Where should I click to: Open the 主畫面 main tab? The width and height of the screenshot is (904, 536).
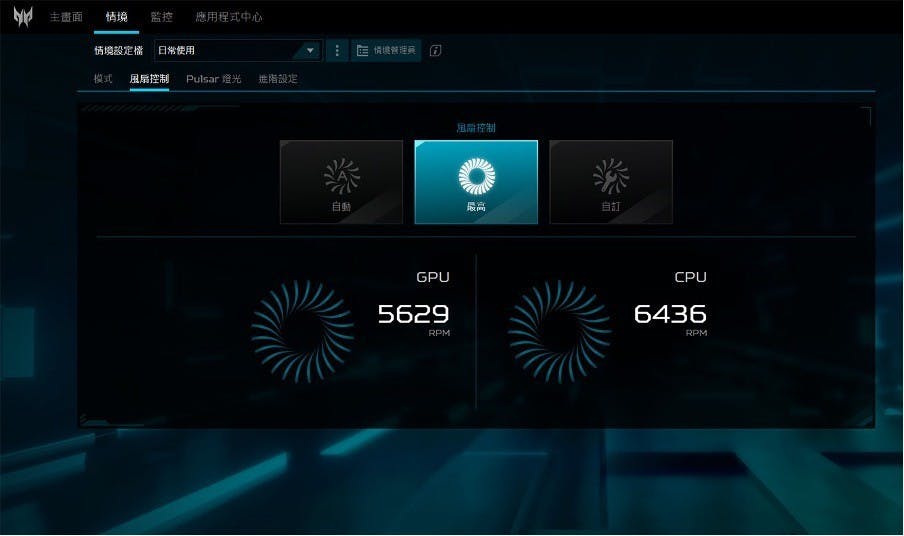click(x=66, y=17)
